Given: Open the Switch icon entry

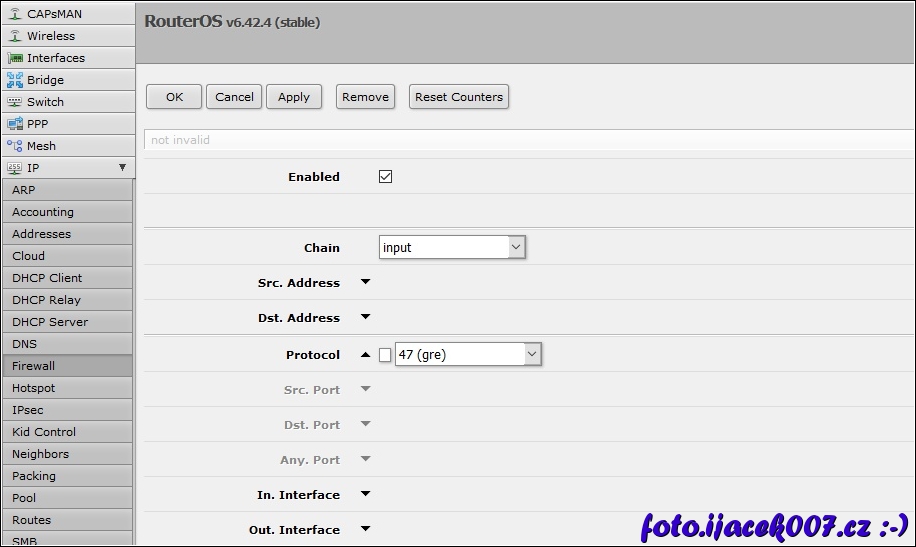Looking at the screenshot, I should click(15, 102).
